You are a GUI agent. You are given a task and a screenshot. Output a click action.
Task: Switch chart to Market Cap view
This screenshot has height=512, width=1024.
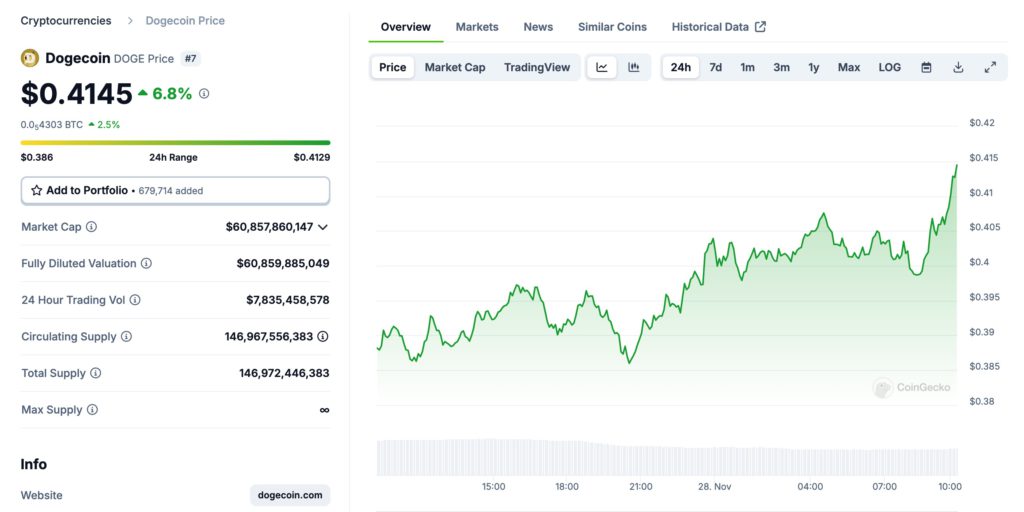pos(455,67)
